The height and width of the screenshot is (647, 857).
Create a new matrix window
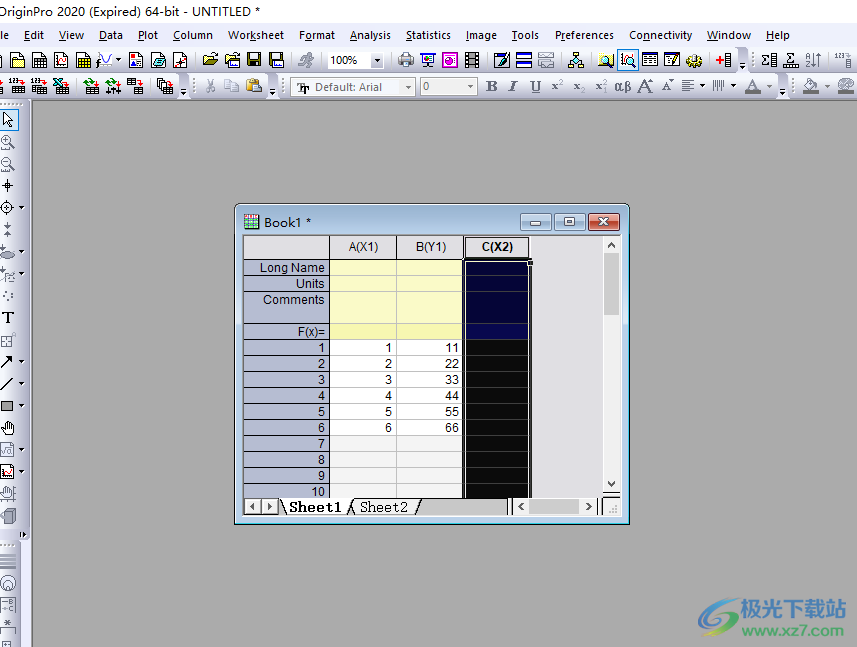point(83,60)
